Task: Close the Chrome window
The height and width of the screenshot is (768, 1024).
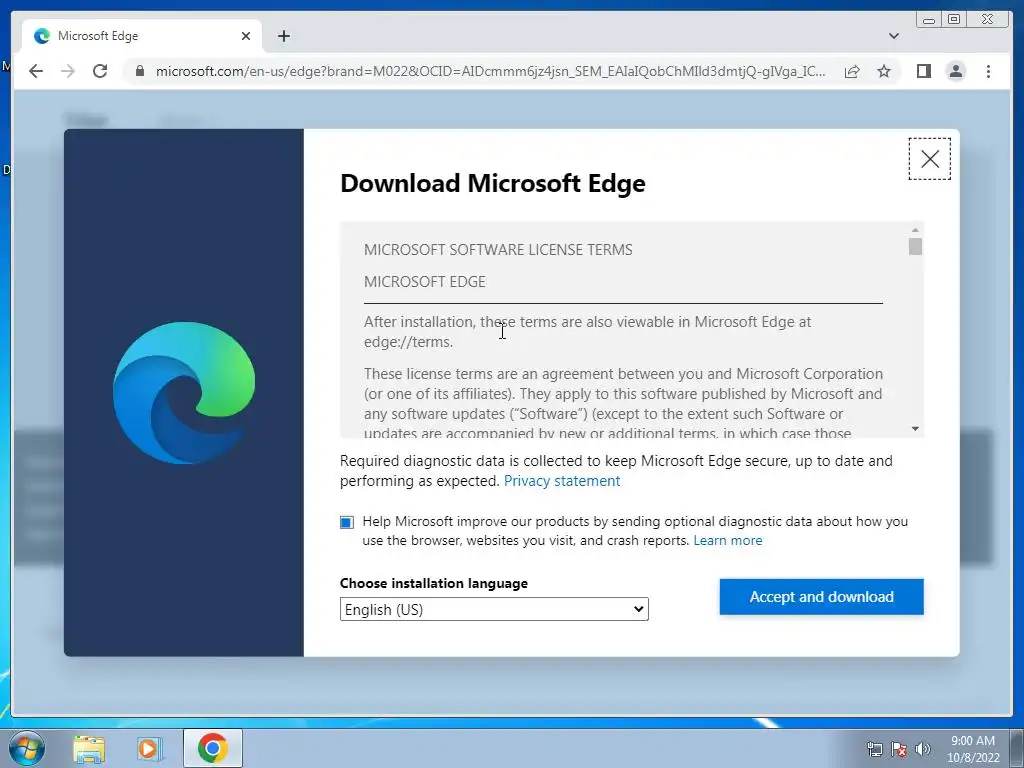Action: [987, 20]
